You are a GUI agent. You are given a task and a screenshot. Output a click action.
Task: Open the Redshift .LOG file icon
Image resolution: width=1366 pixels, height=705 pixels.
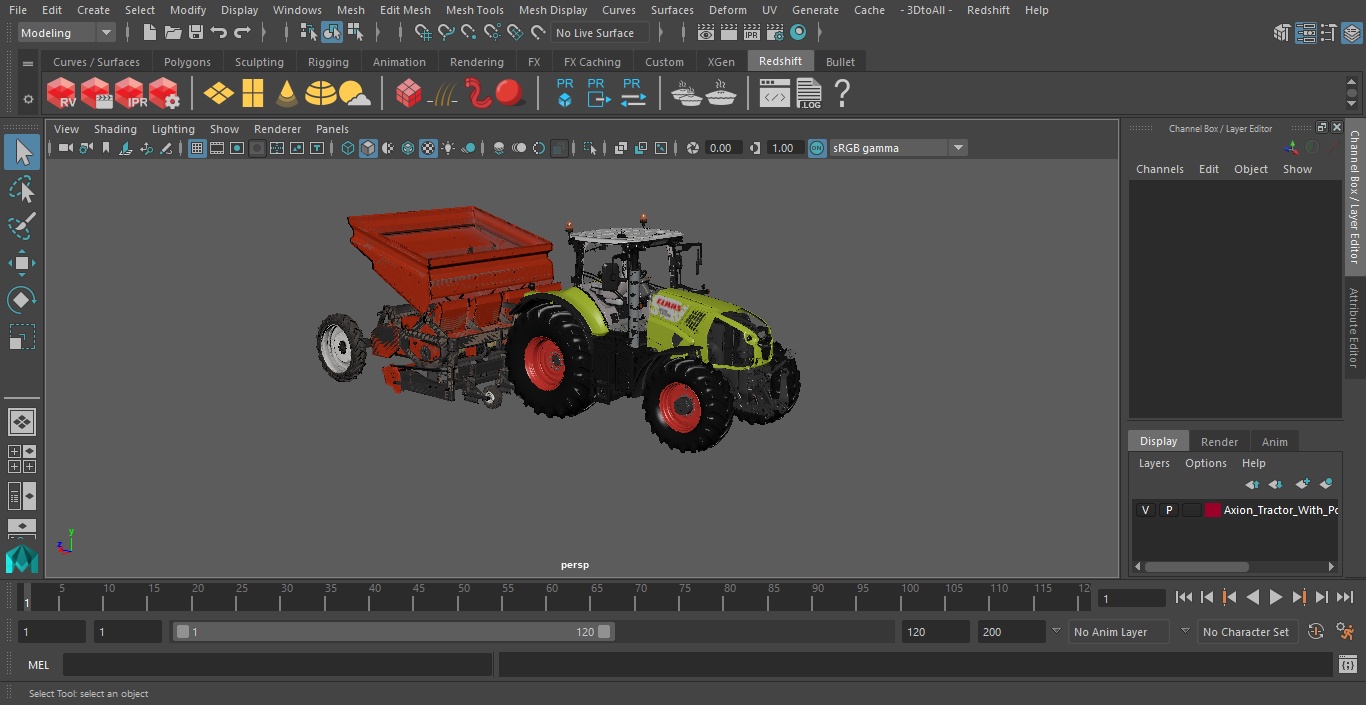click(809, 94)
